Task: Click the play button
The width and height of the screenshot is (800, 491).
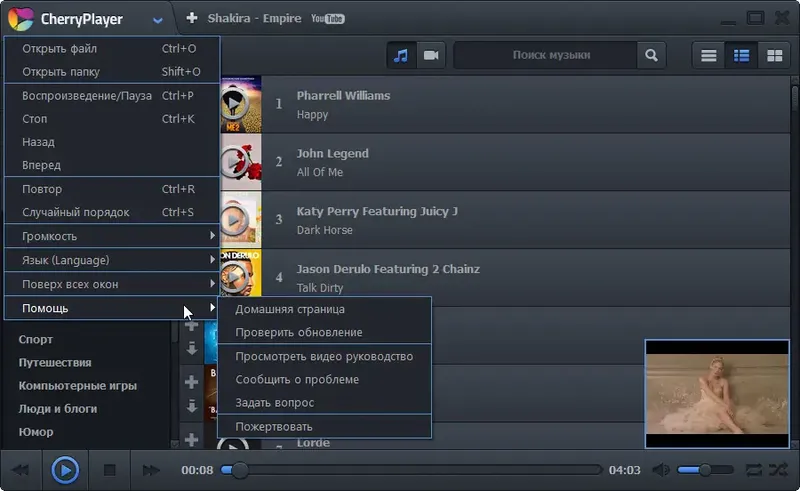Action: [65, 470]
